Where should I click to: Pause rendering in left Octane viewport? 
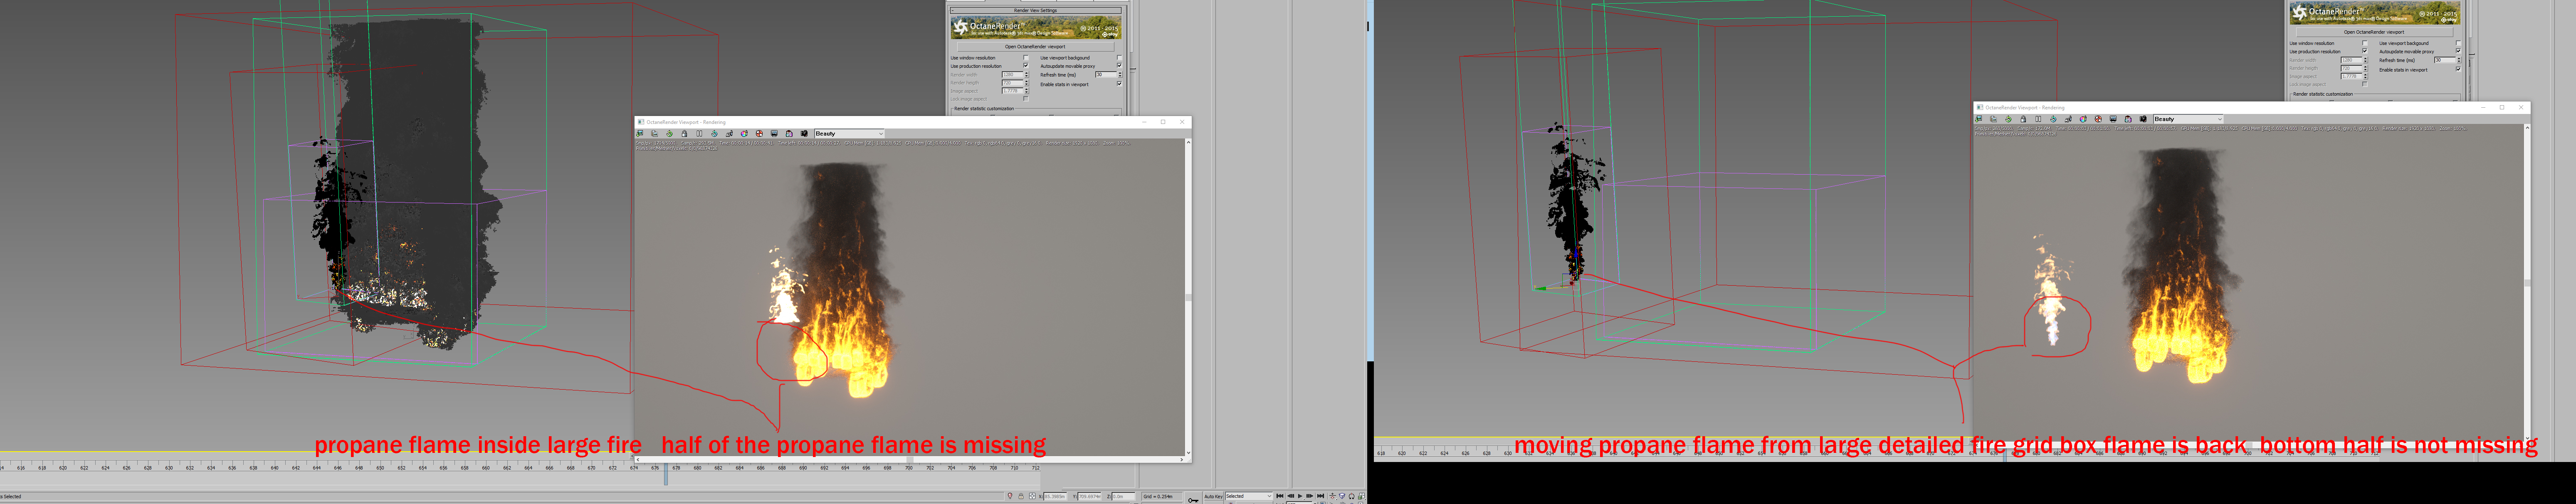699,134
